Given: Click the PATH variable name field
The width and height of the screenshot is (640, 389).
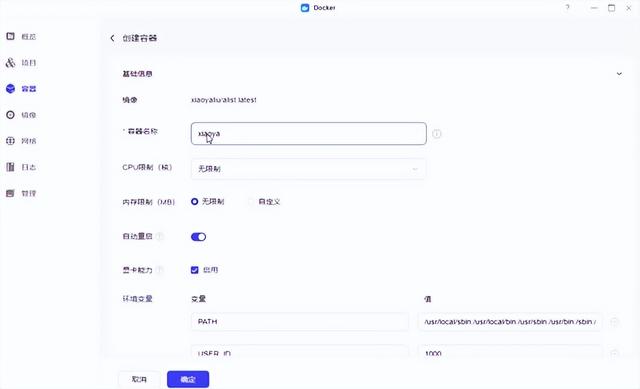Looking at the screenshot, I should click(300, 322).
